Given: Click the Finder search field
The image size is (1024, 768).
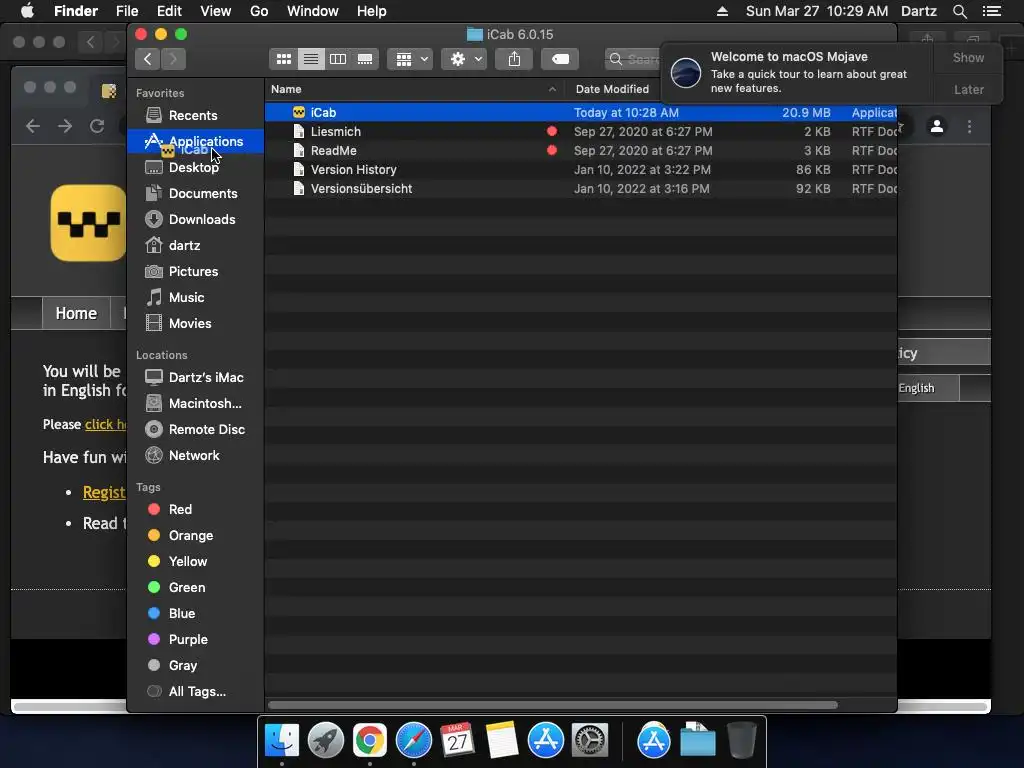Looking at the screenshot, I should click(633, 59).
